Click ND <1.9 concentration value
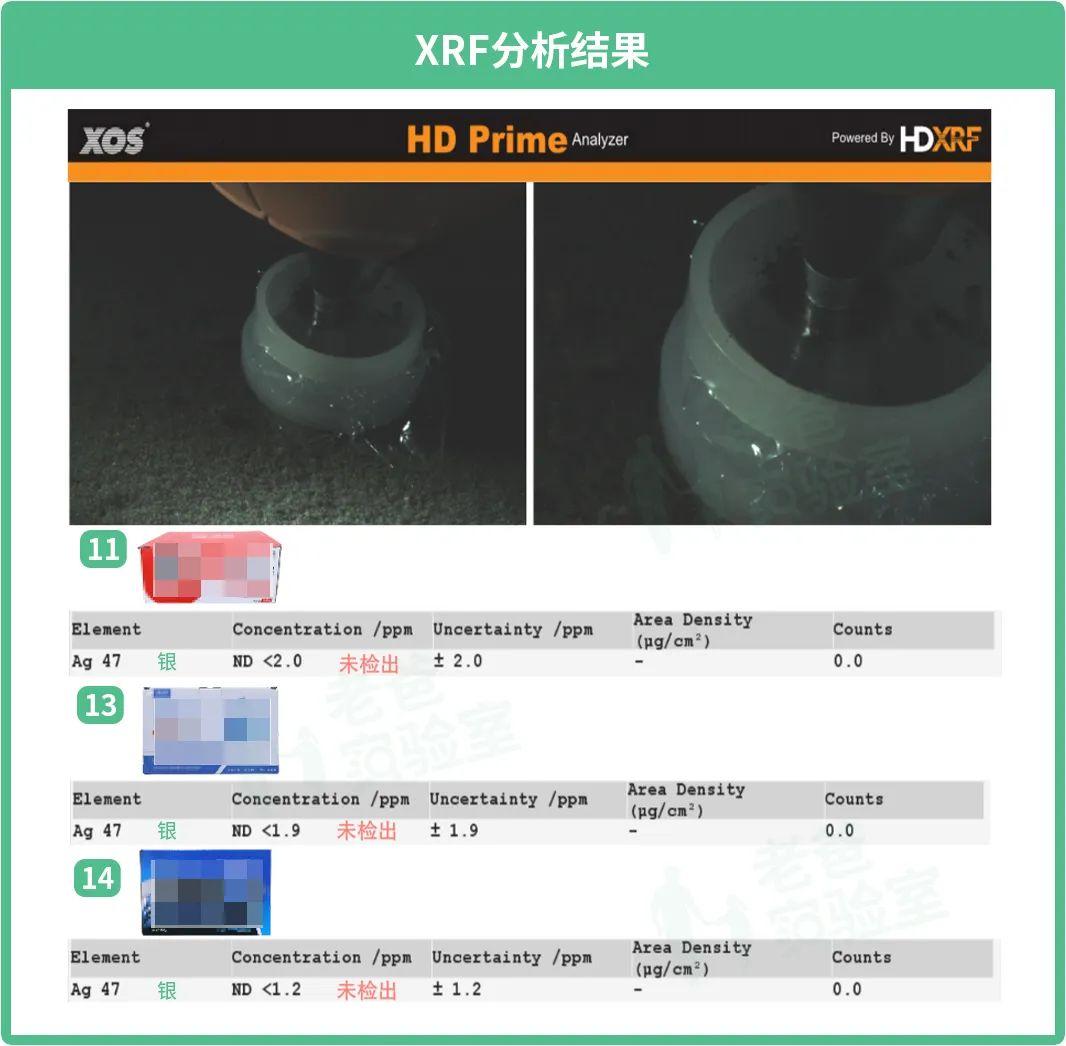 click(266, 831)
